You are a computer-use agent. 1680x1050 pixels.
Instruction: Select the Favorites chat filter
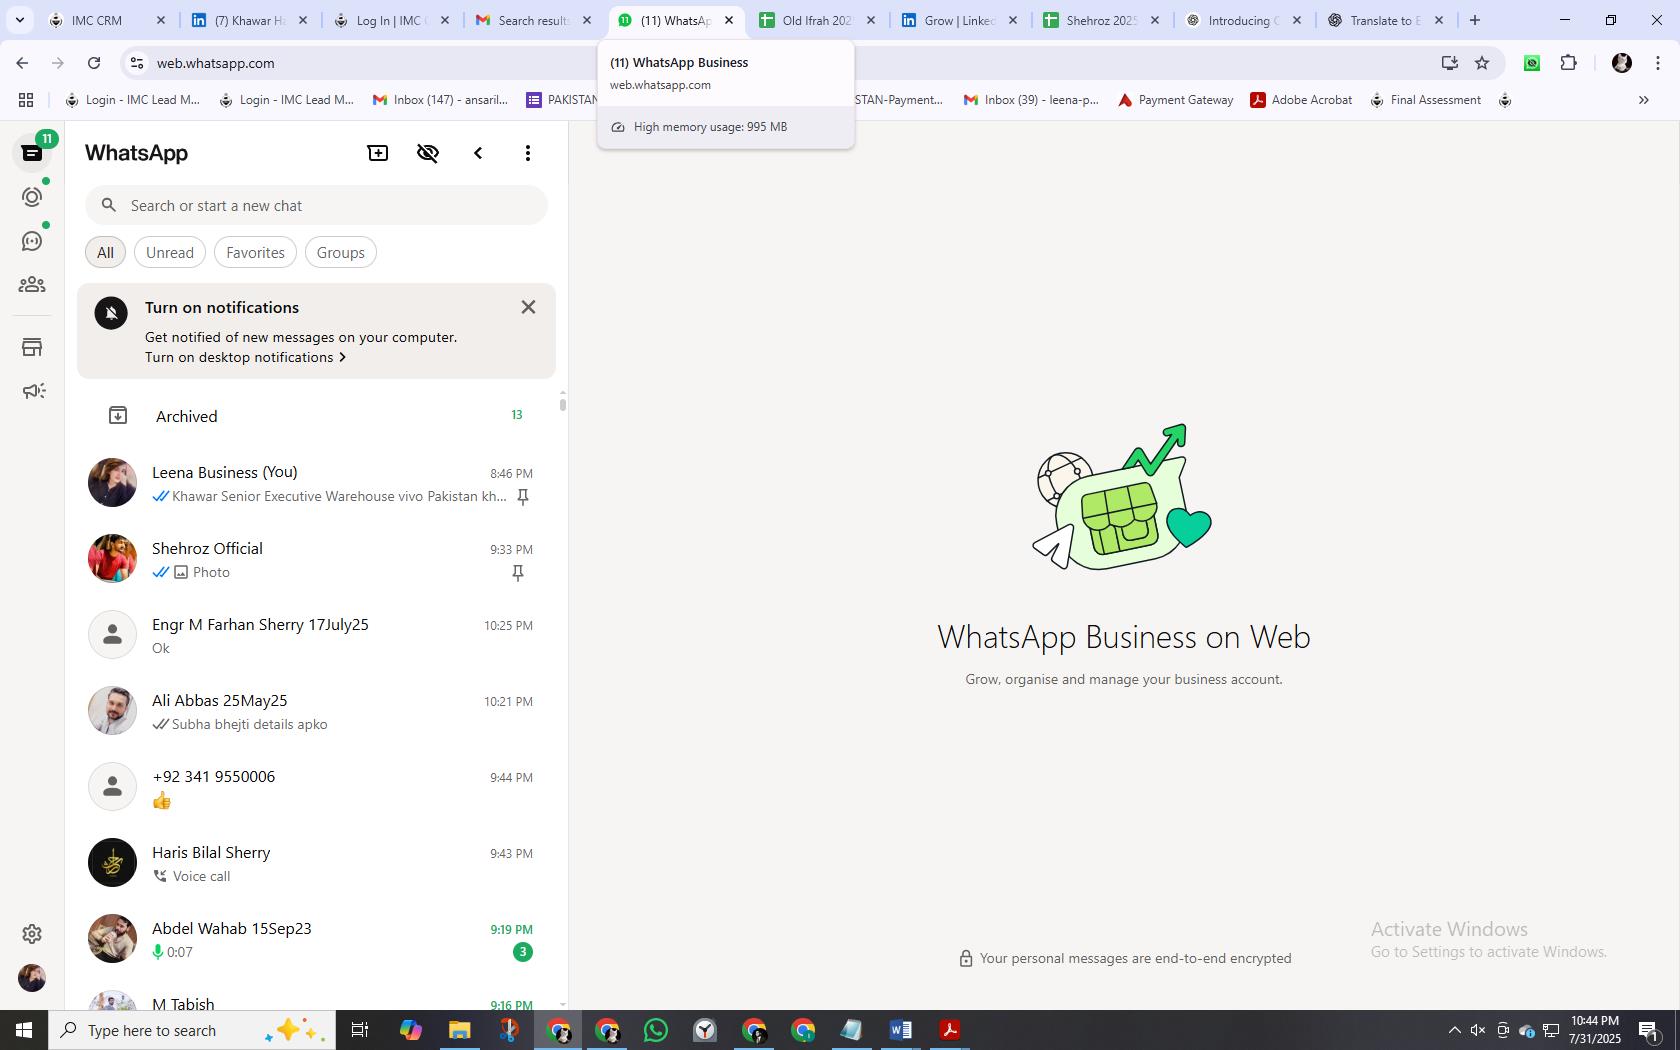(x=255, y=253)
